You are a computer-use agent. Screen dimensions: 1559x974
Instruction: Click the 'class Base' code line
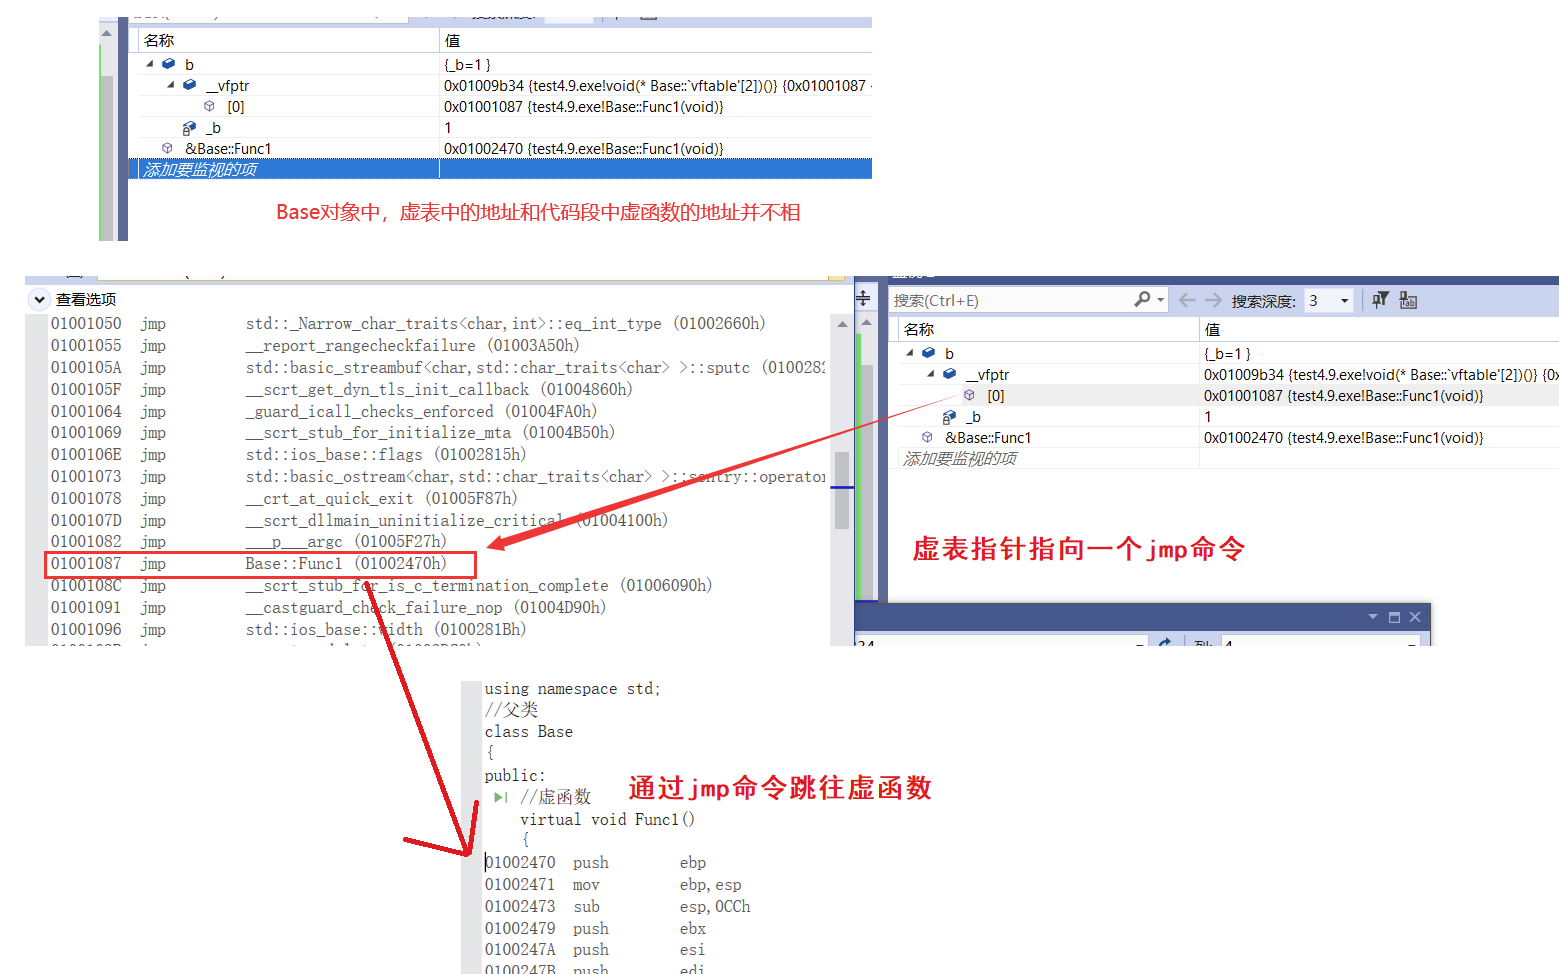pyautogui.click(x=529, y=732)
